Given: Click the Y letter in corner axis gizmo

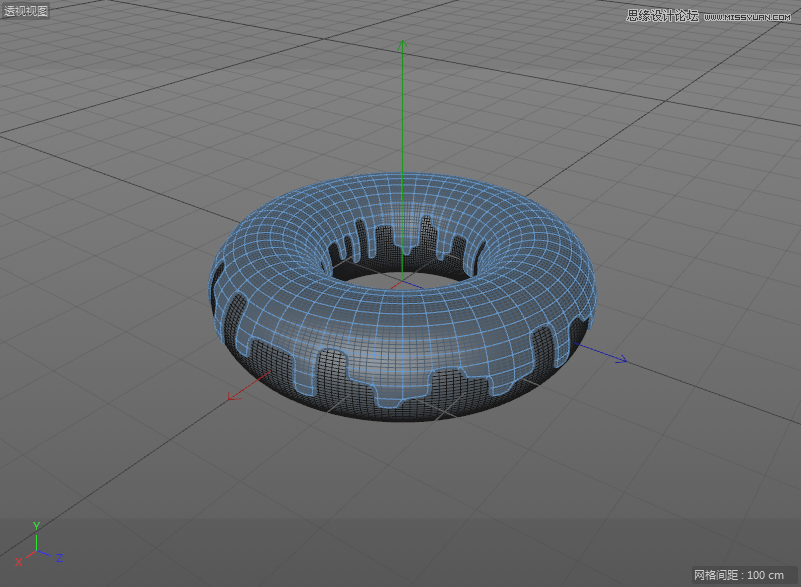Looking at the screenshot, I should (x=36, y=525).
